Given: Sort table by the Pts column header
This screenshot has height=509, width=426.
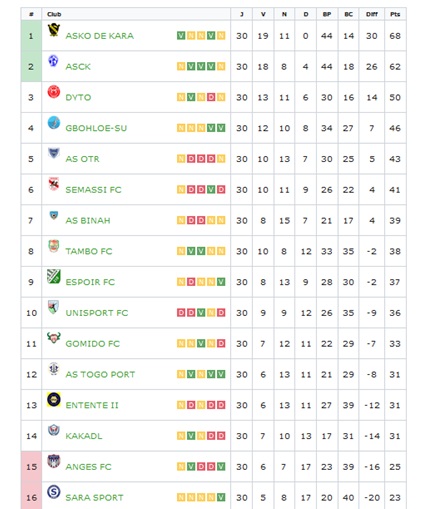Looking at the screenshot, I should pos(395,14).
